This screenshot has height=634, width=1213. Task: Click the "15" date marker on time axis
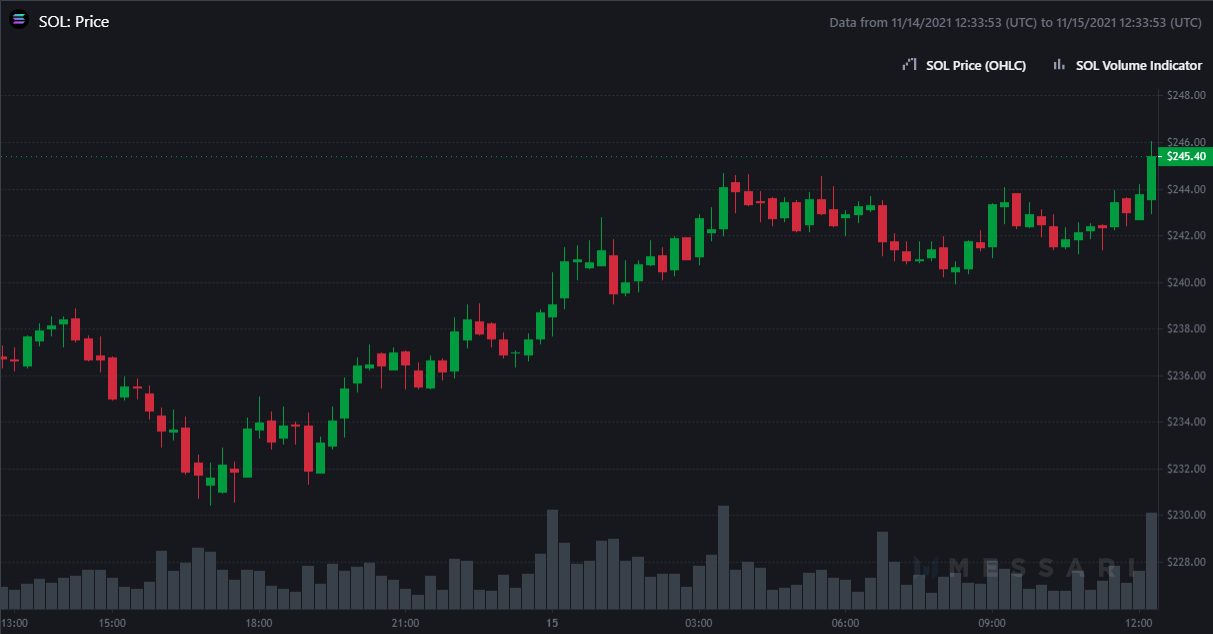[551, 623]
